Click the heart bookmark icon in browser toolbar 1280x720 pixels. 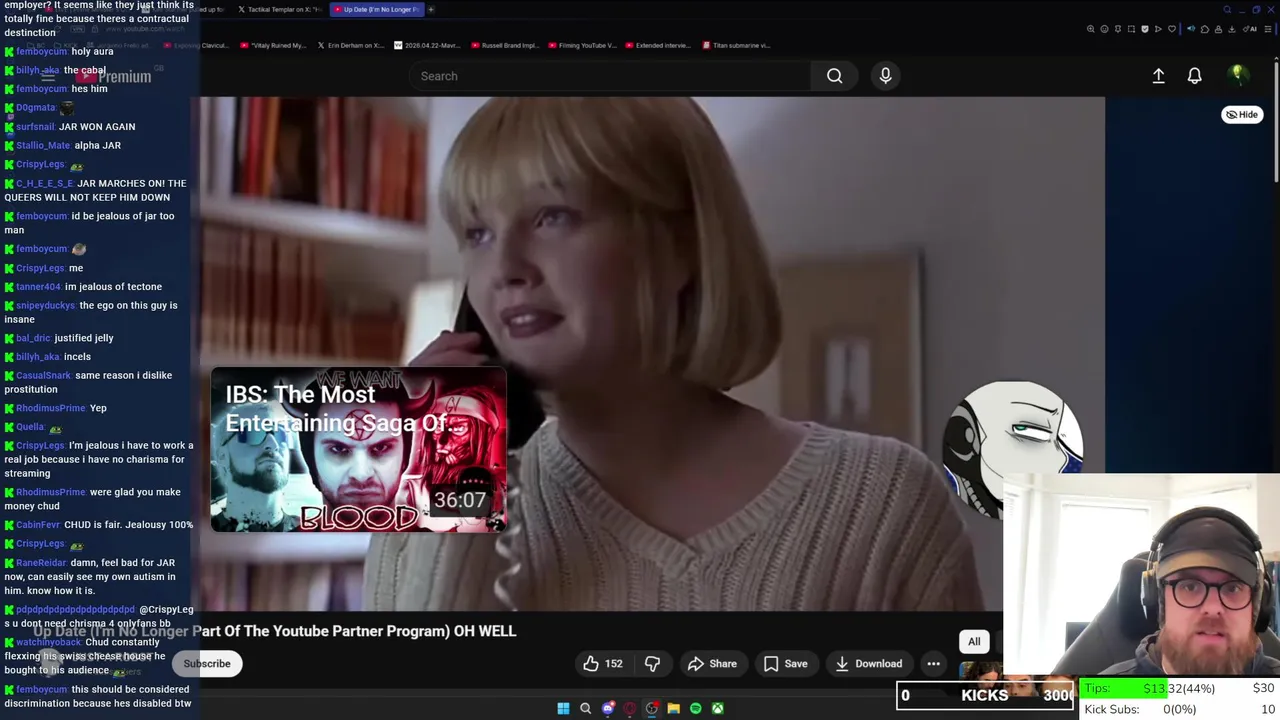[x=1172, y=29]
